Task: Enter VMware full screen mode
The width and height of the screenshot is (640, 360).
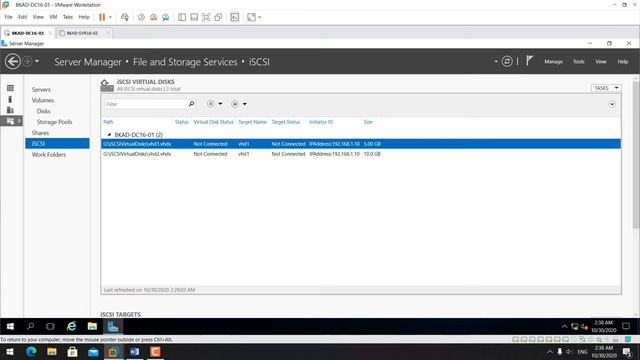Action: [x=206, y=17]
